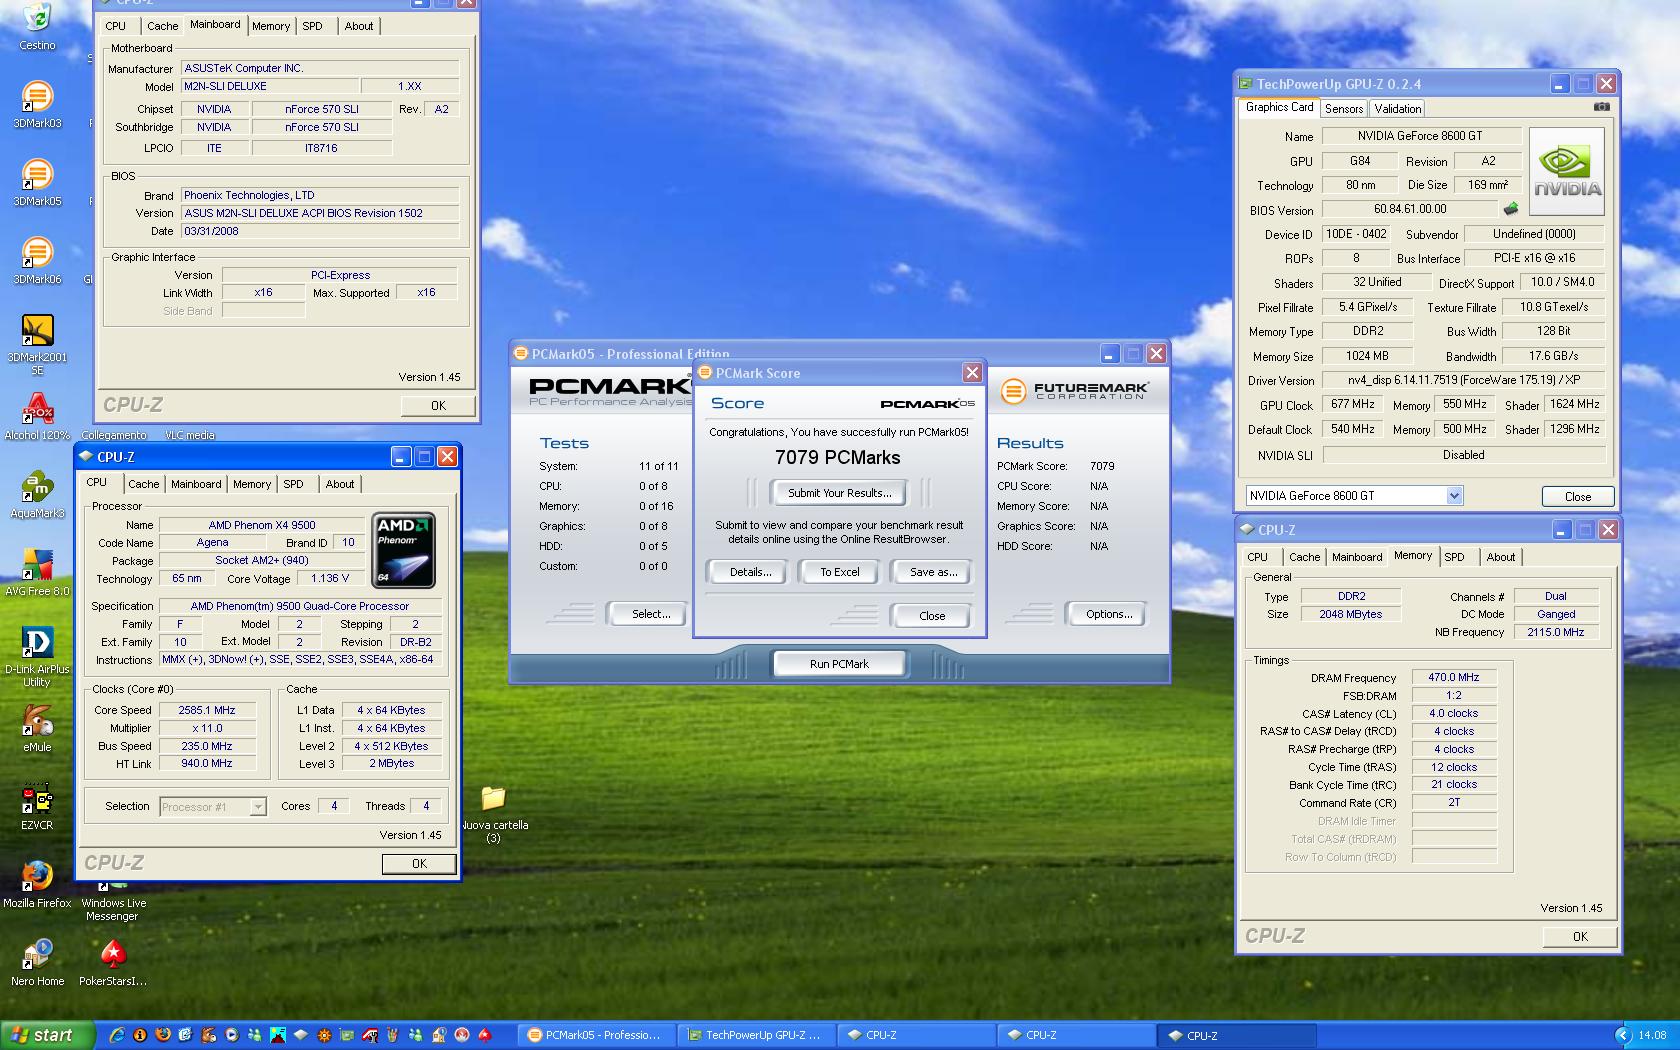Open the GPU-Z graphics card dropdown

point(1454,495)
